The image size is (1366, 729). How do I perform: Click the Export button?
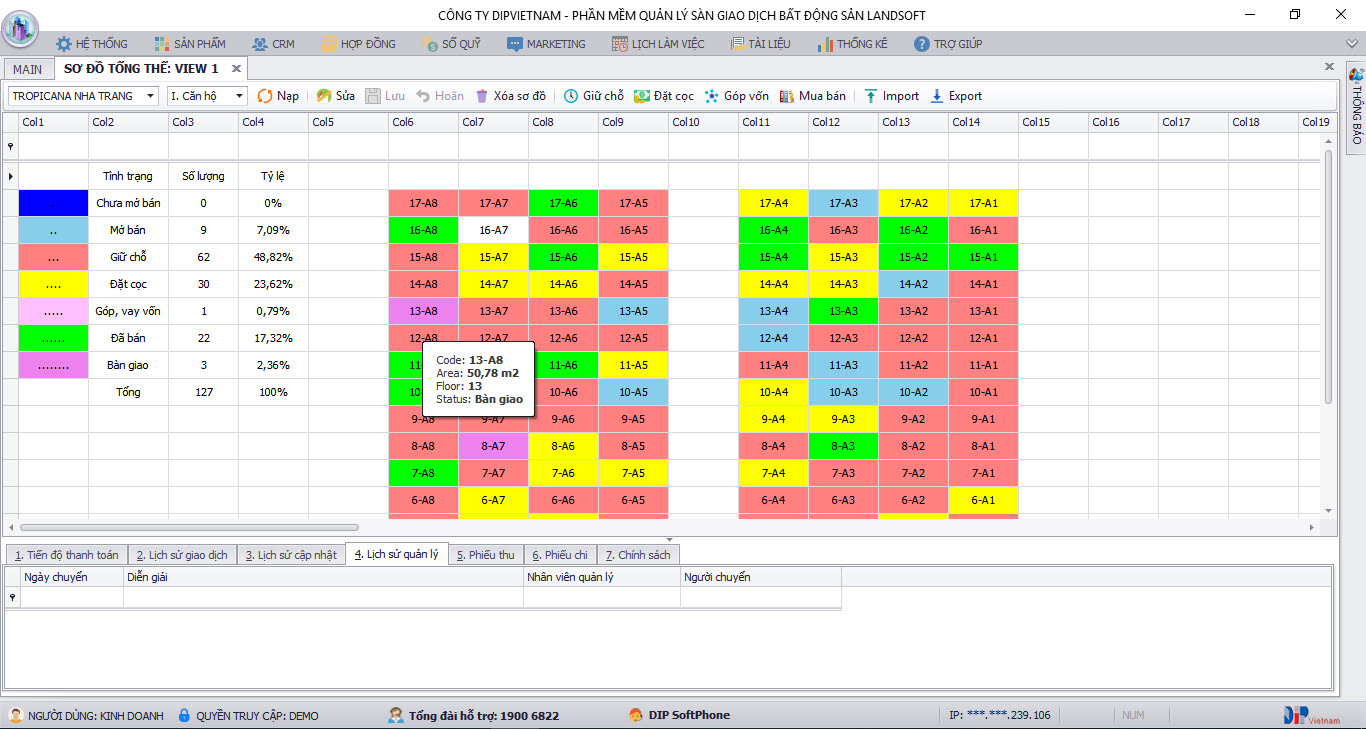pos(956,96)
